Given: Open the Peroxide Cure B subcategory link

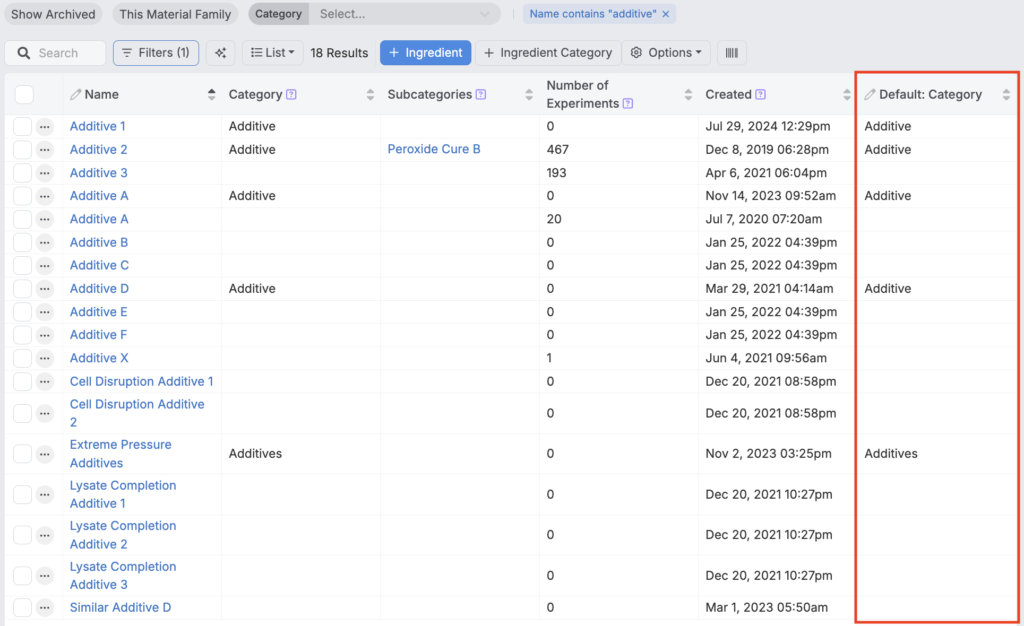Looking at the screenshot, I should (x=434, y=150).
